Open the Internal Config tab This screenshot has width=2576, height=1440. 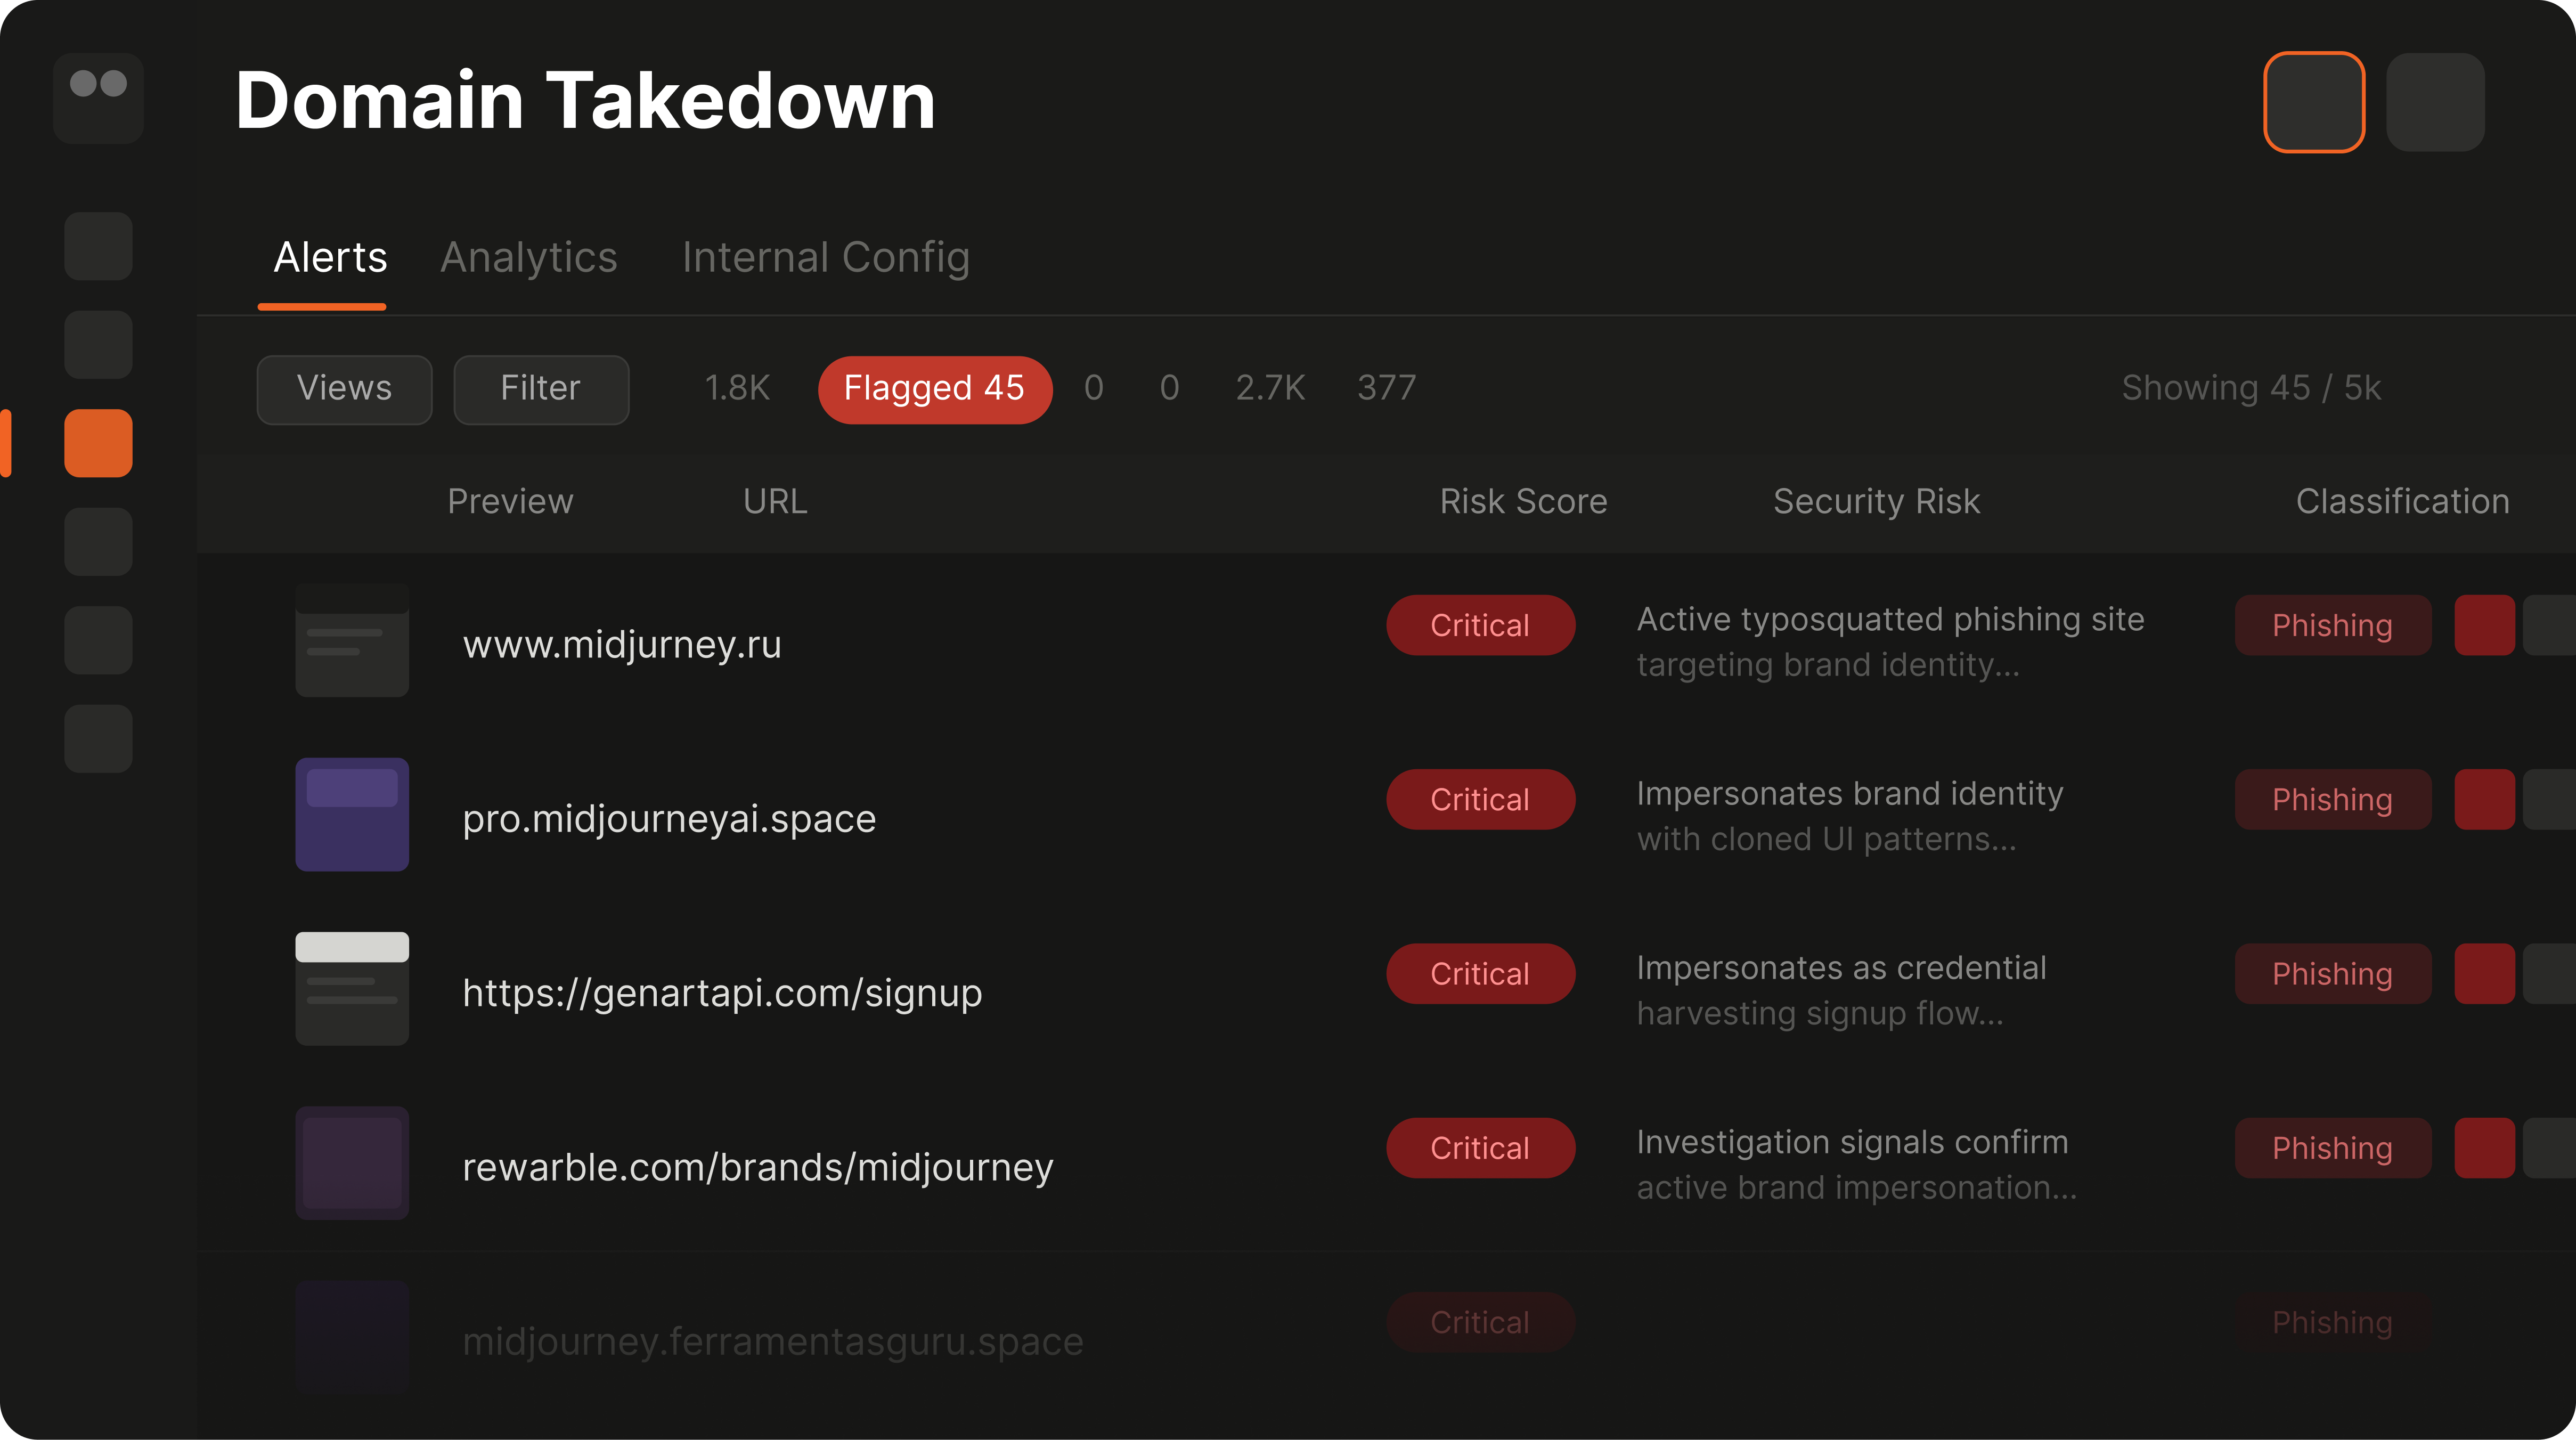point(825,258)
